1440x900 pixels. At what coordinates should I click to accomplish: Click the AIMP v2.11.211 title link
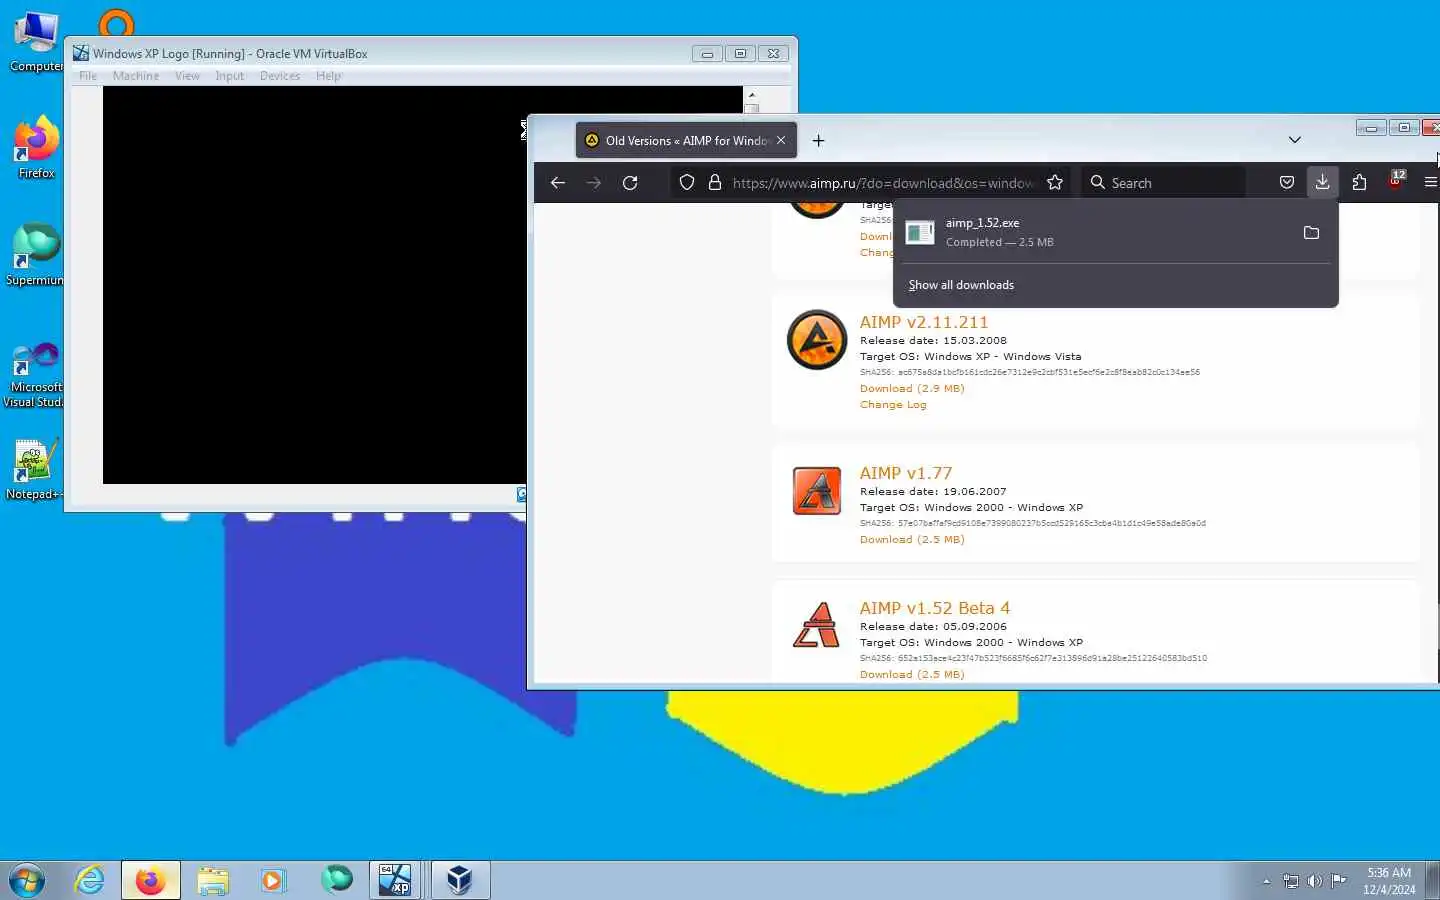click(x=923, y=322)
